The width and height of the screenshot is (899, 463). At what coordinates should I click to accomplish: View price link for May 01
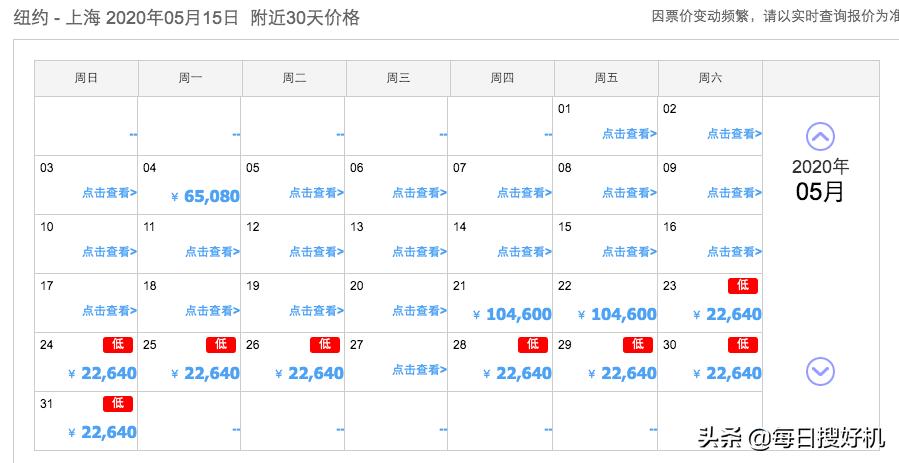coord(629,134)
